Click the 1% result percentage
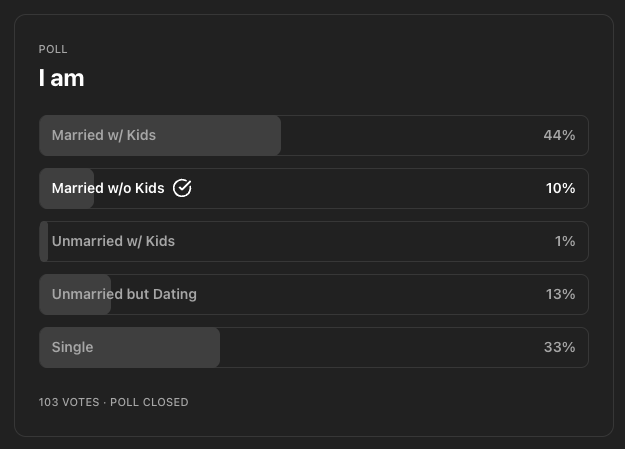The height and width of the screenshot is (449, 625). (x=565, y=241)
